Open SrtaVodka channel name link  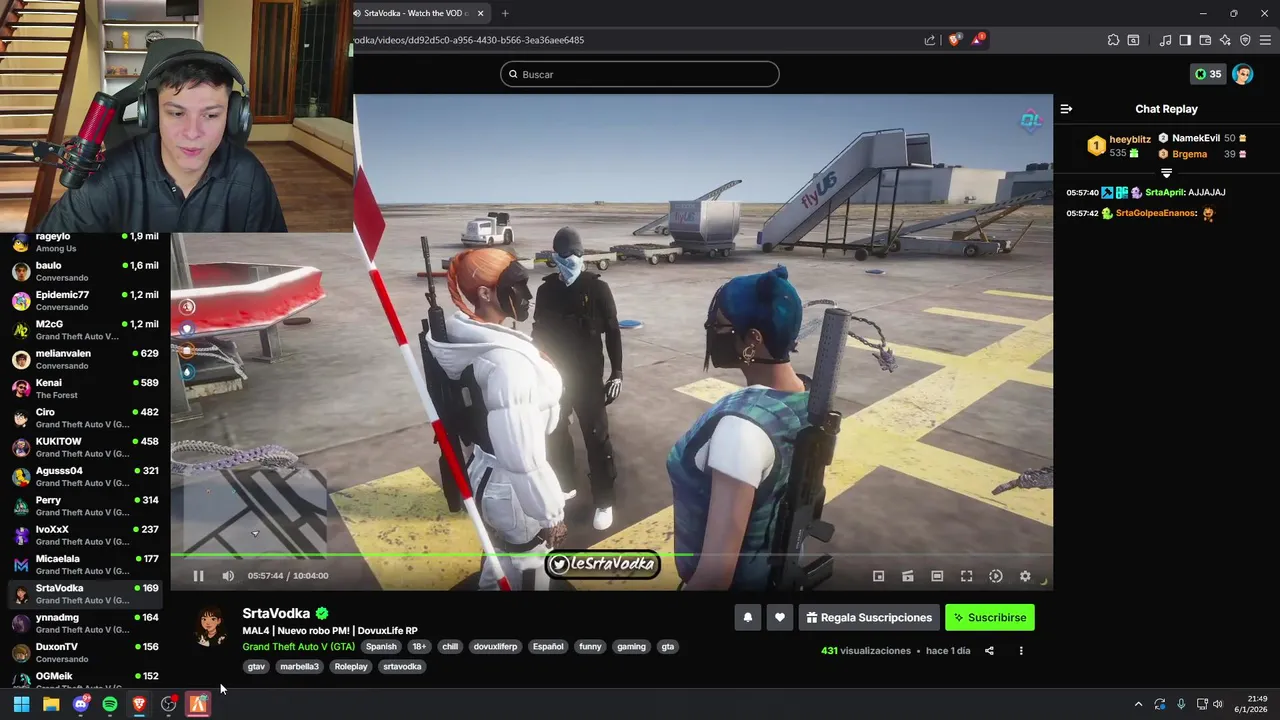[x=276, y=613]
